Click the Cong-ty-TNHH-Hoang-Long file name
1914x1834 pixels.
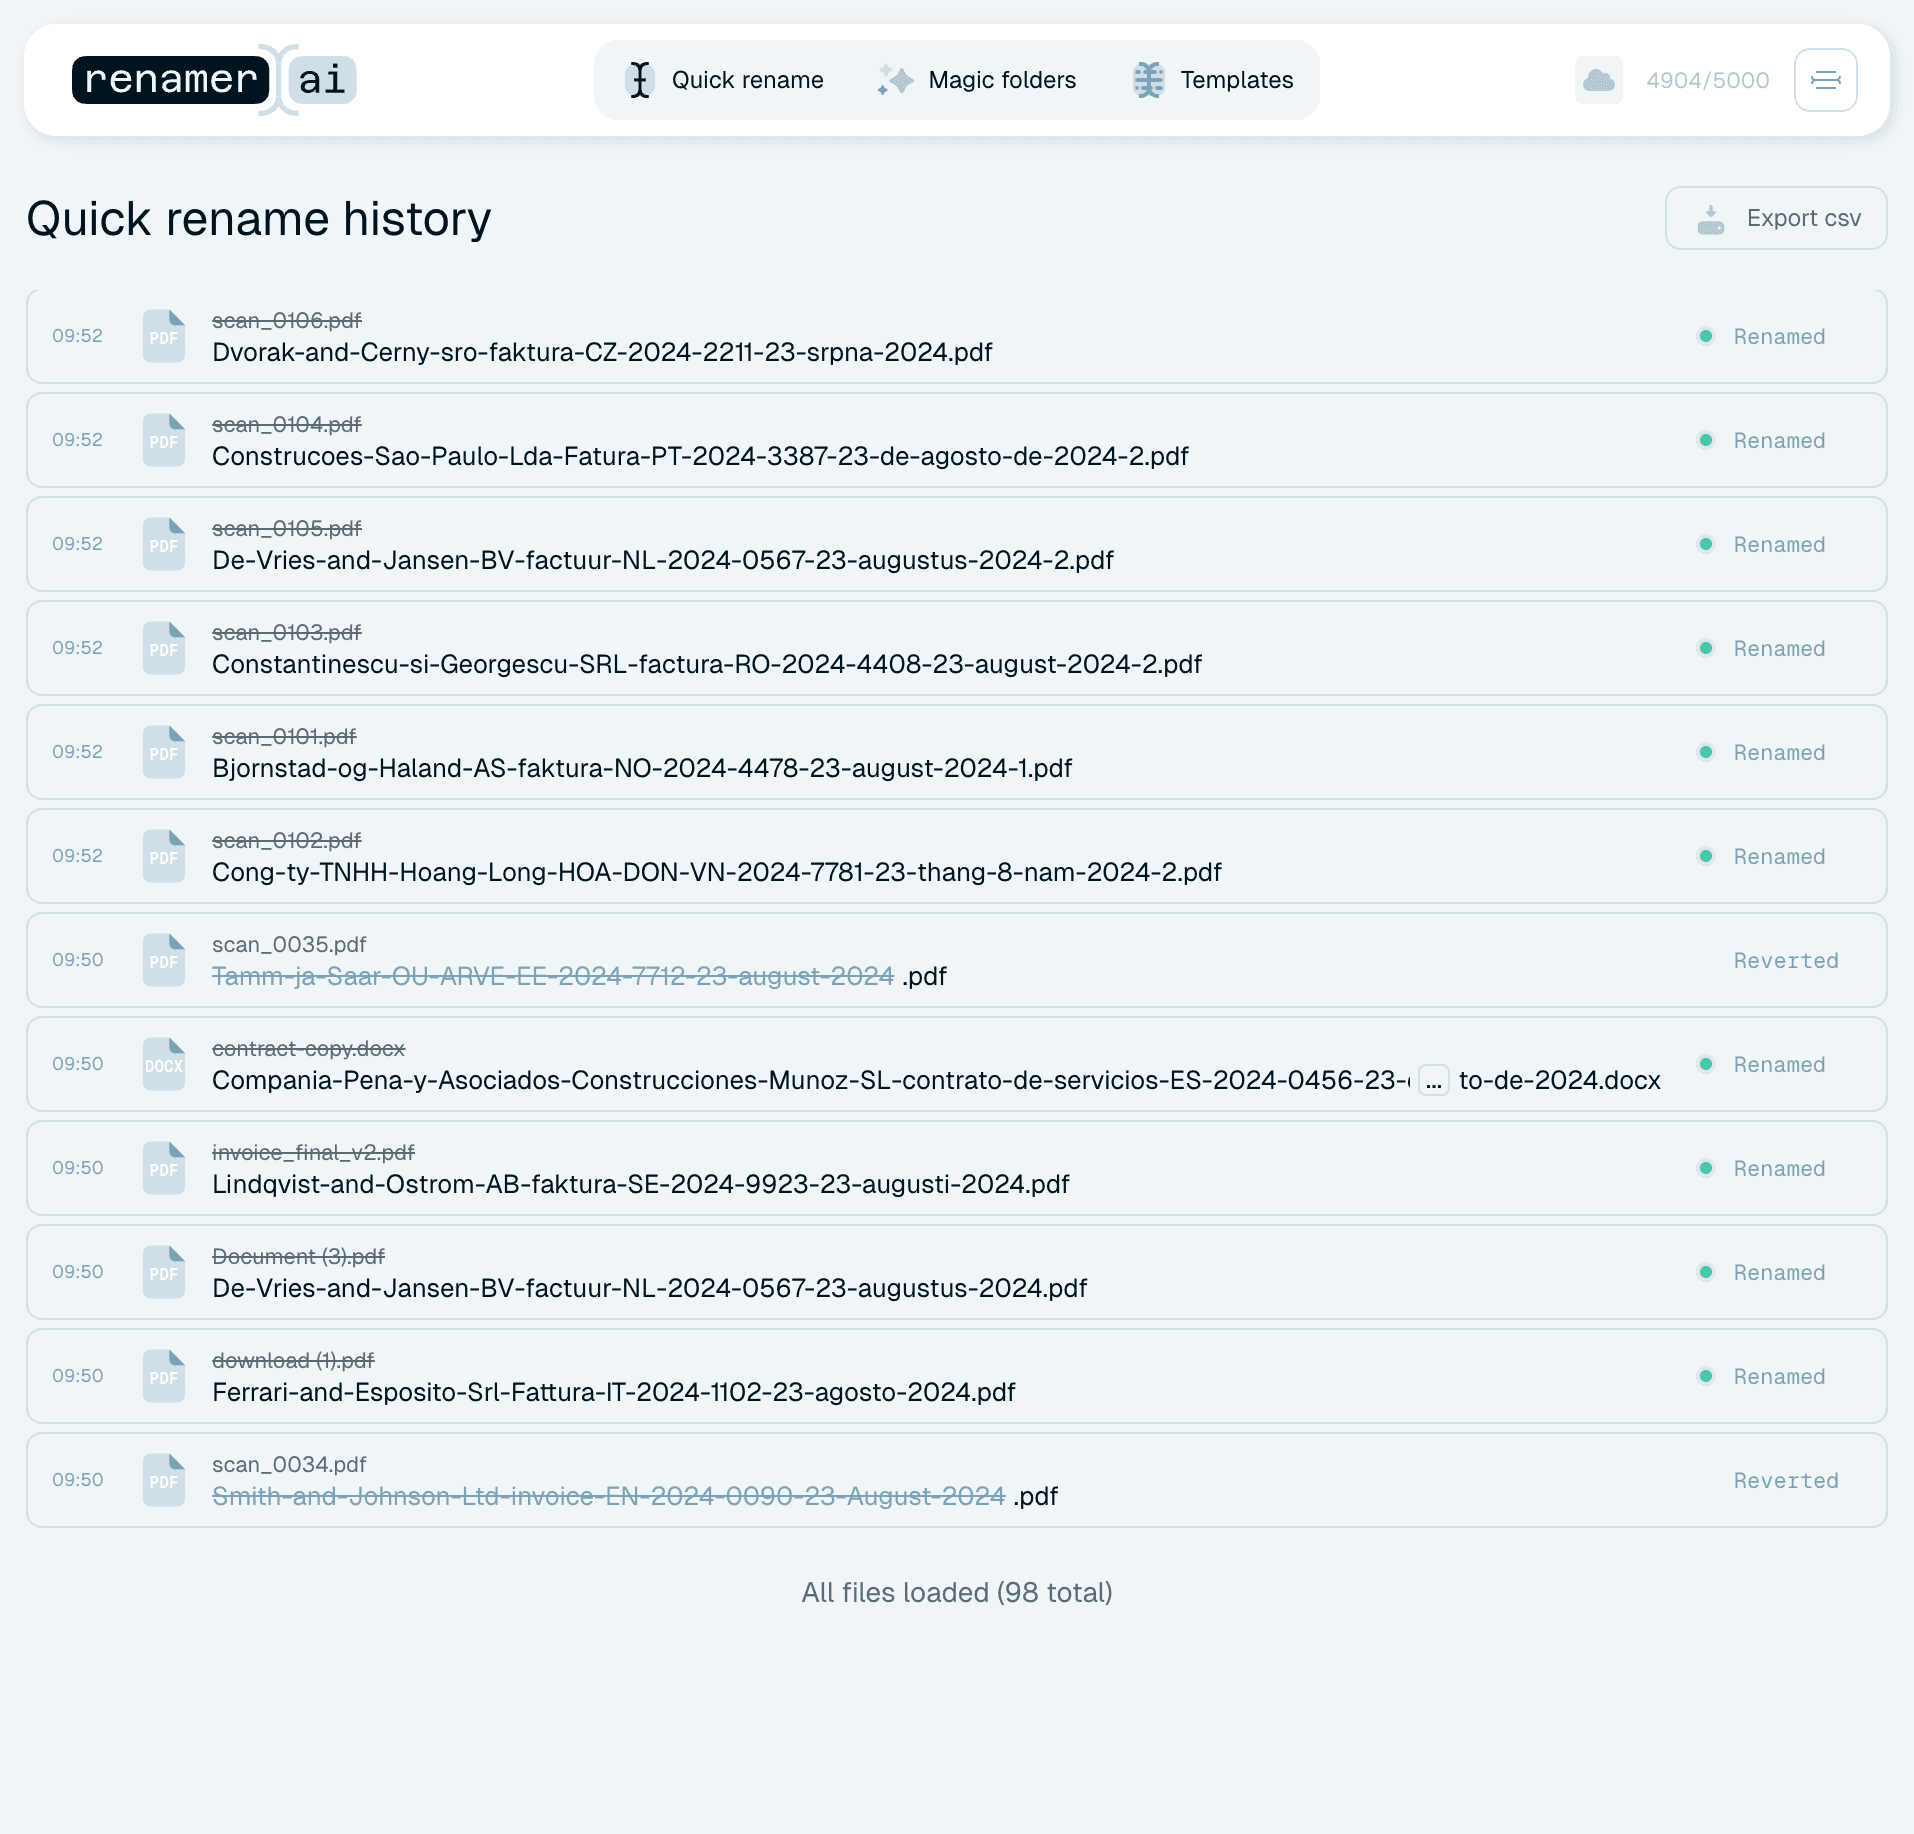coord(716,872)
